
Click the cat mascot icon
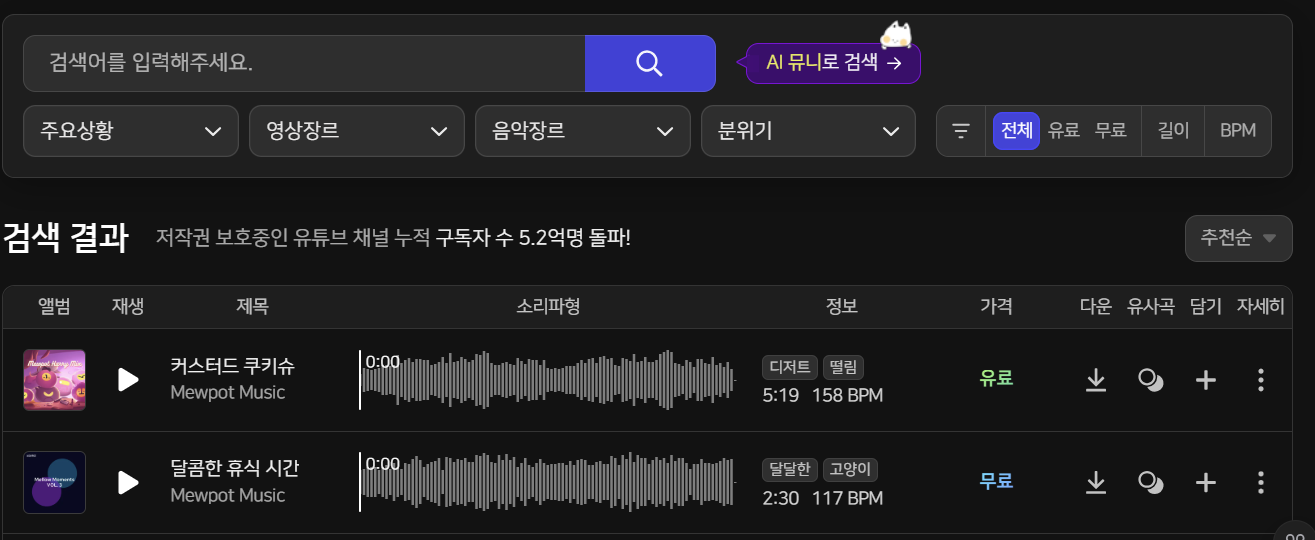[896, 35]
